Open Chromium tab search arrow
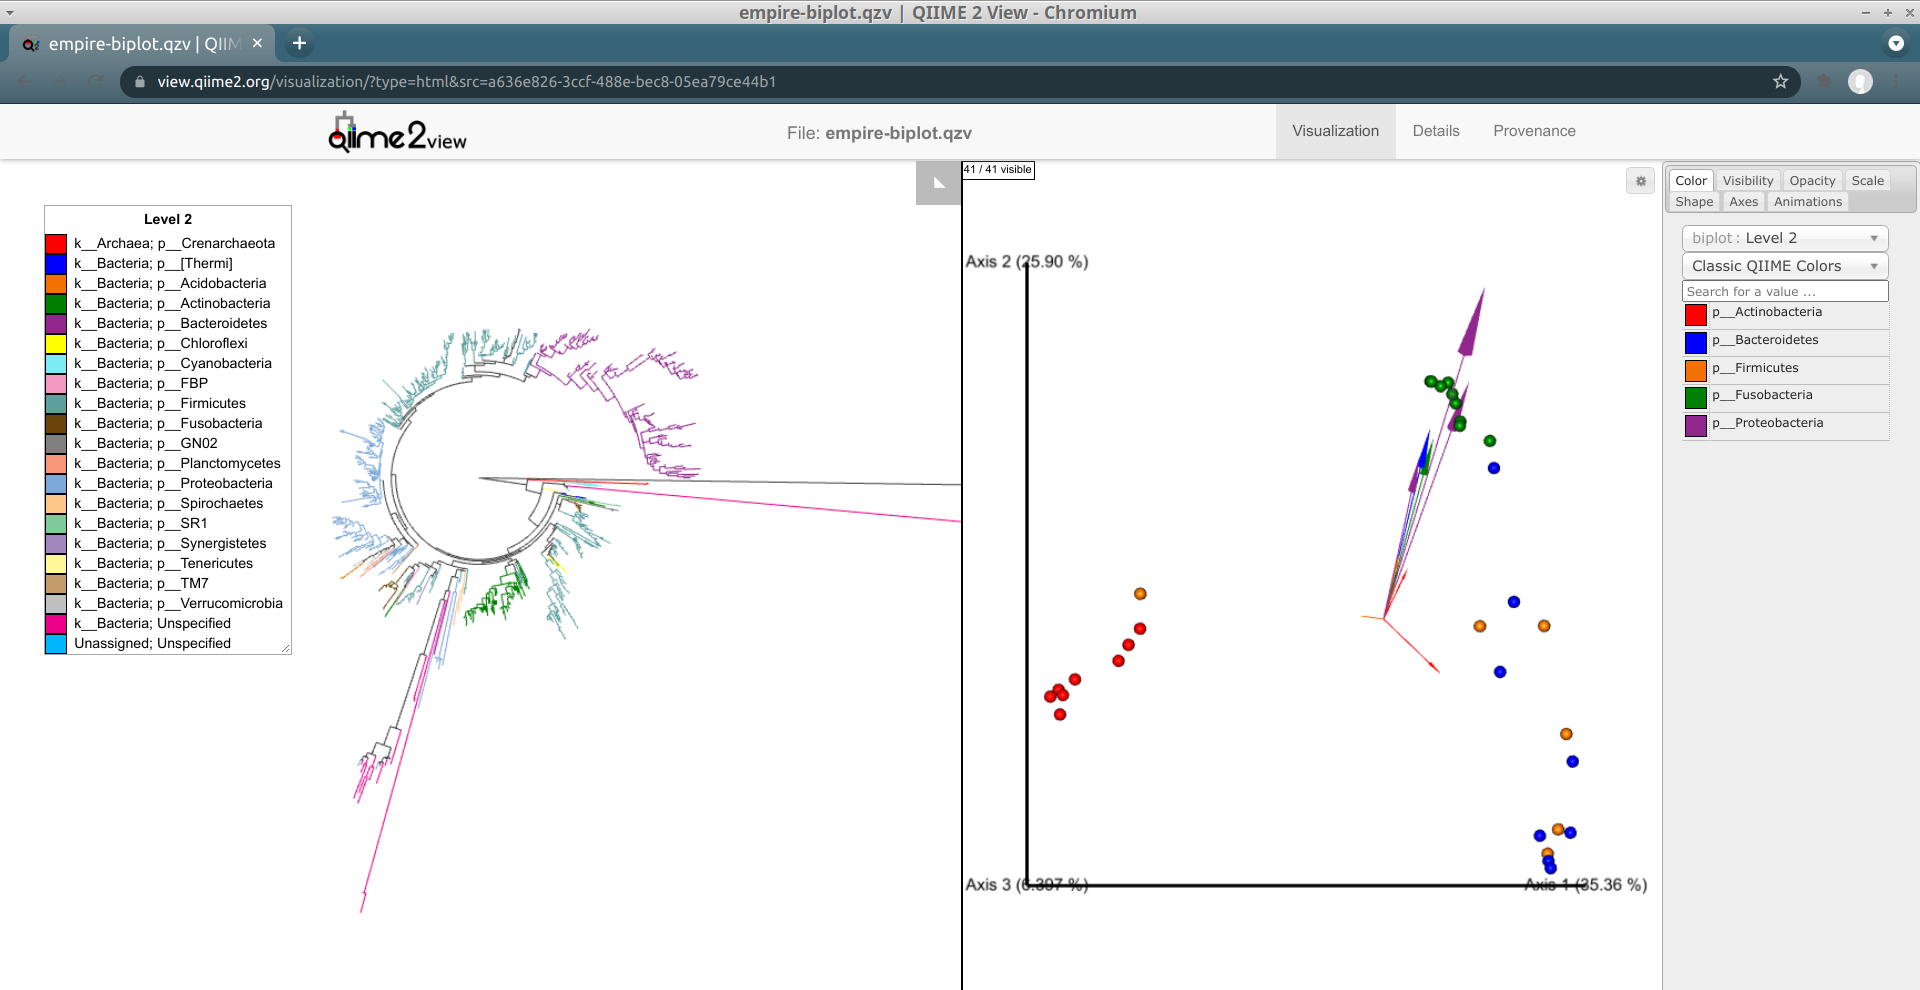Viewport: 1920px width, 990px height. coord(1895,43)
